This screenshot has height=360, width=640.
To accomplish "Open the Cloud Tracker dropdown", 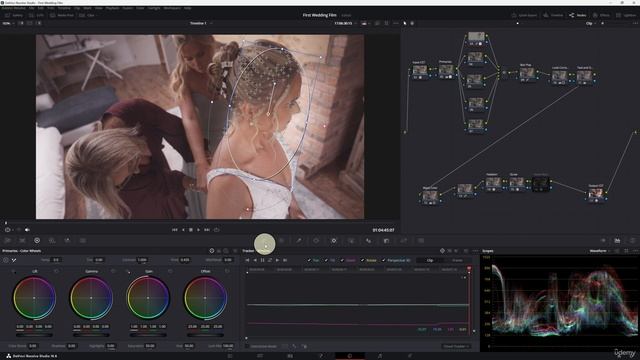I will click(456, 346).
